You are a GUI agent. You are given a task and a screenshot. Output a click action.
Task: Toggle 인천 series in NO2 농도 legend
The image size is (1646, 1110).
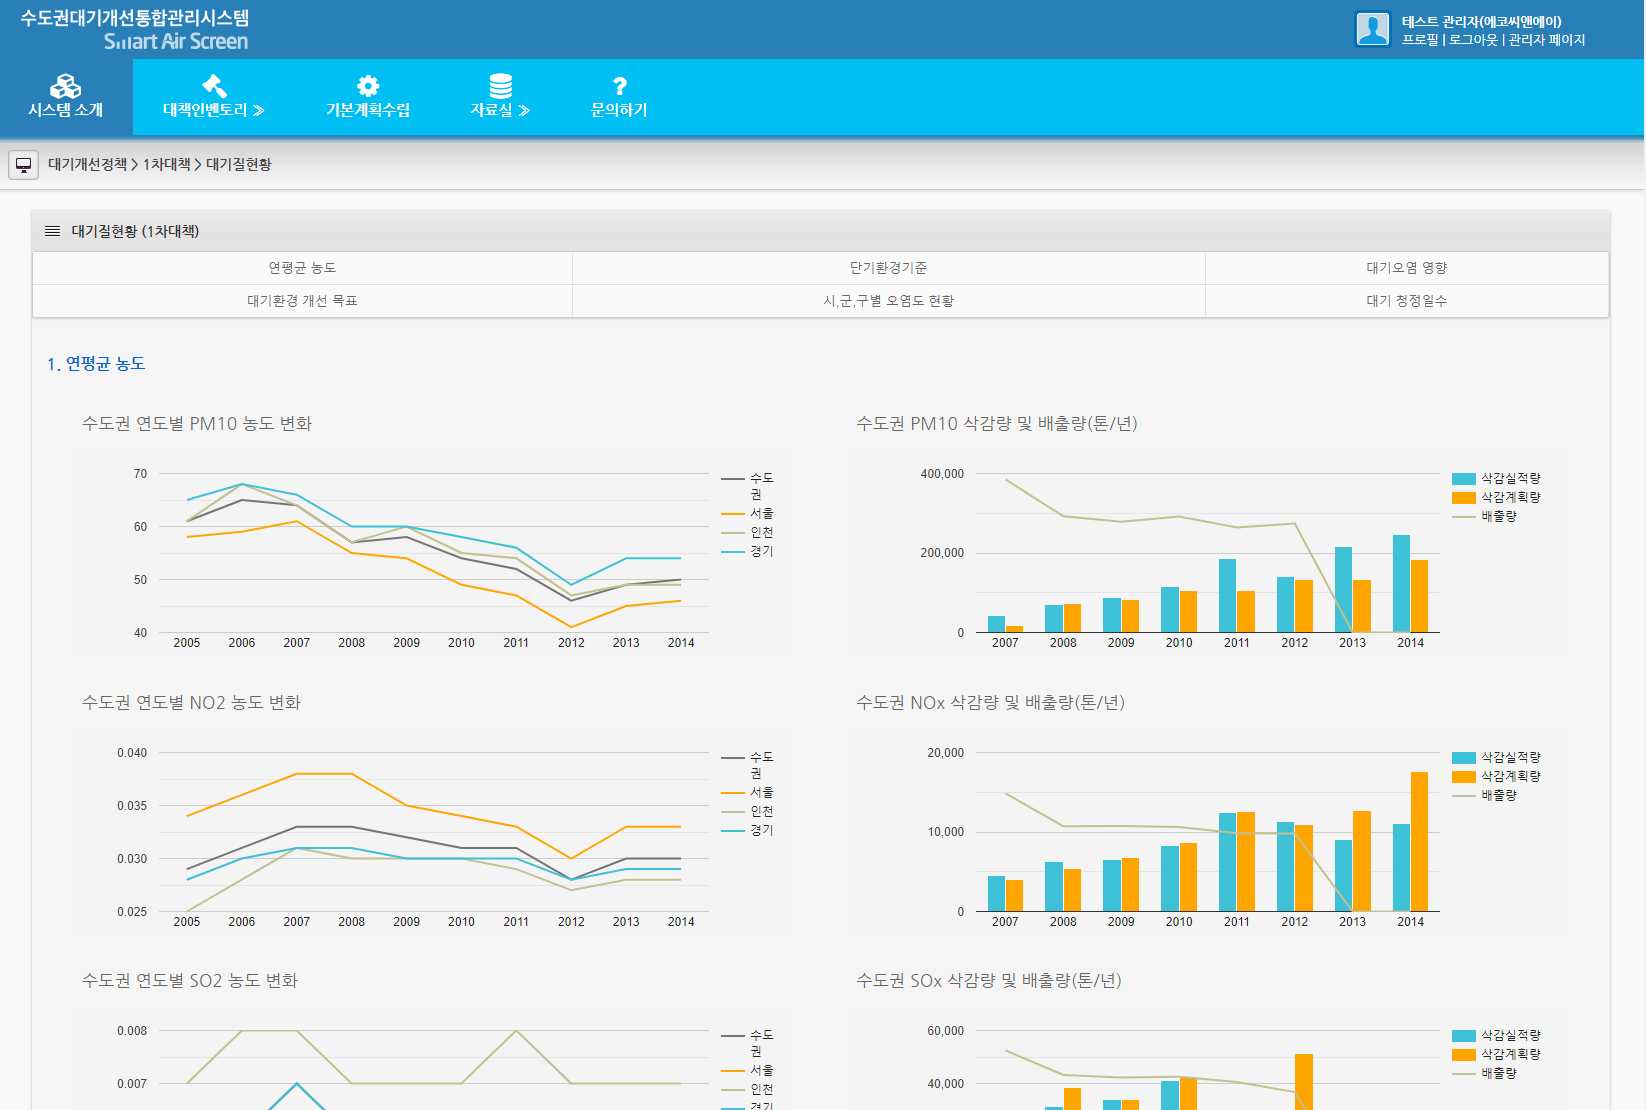748,811
